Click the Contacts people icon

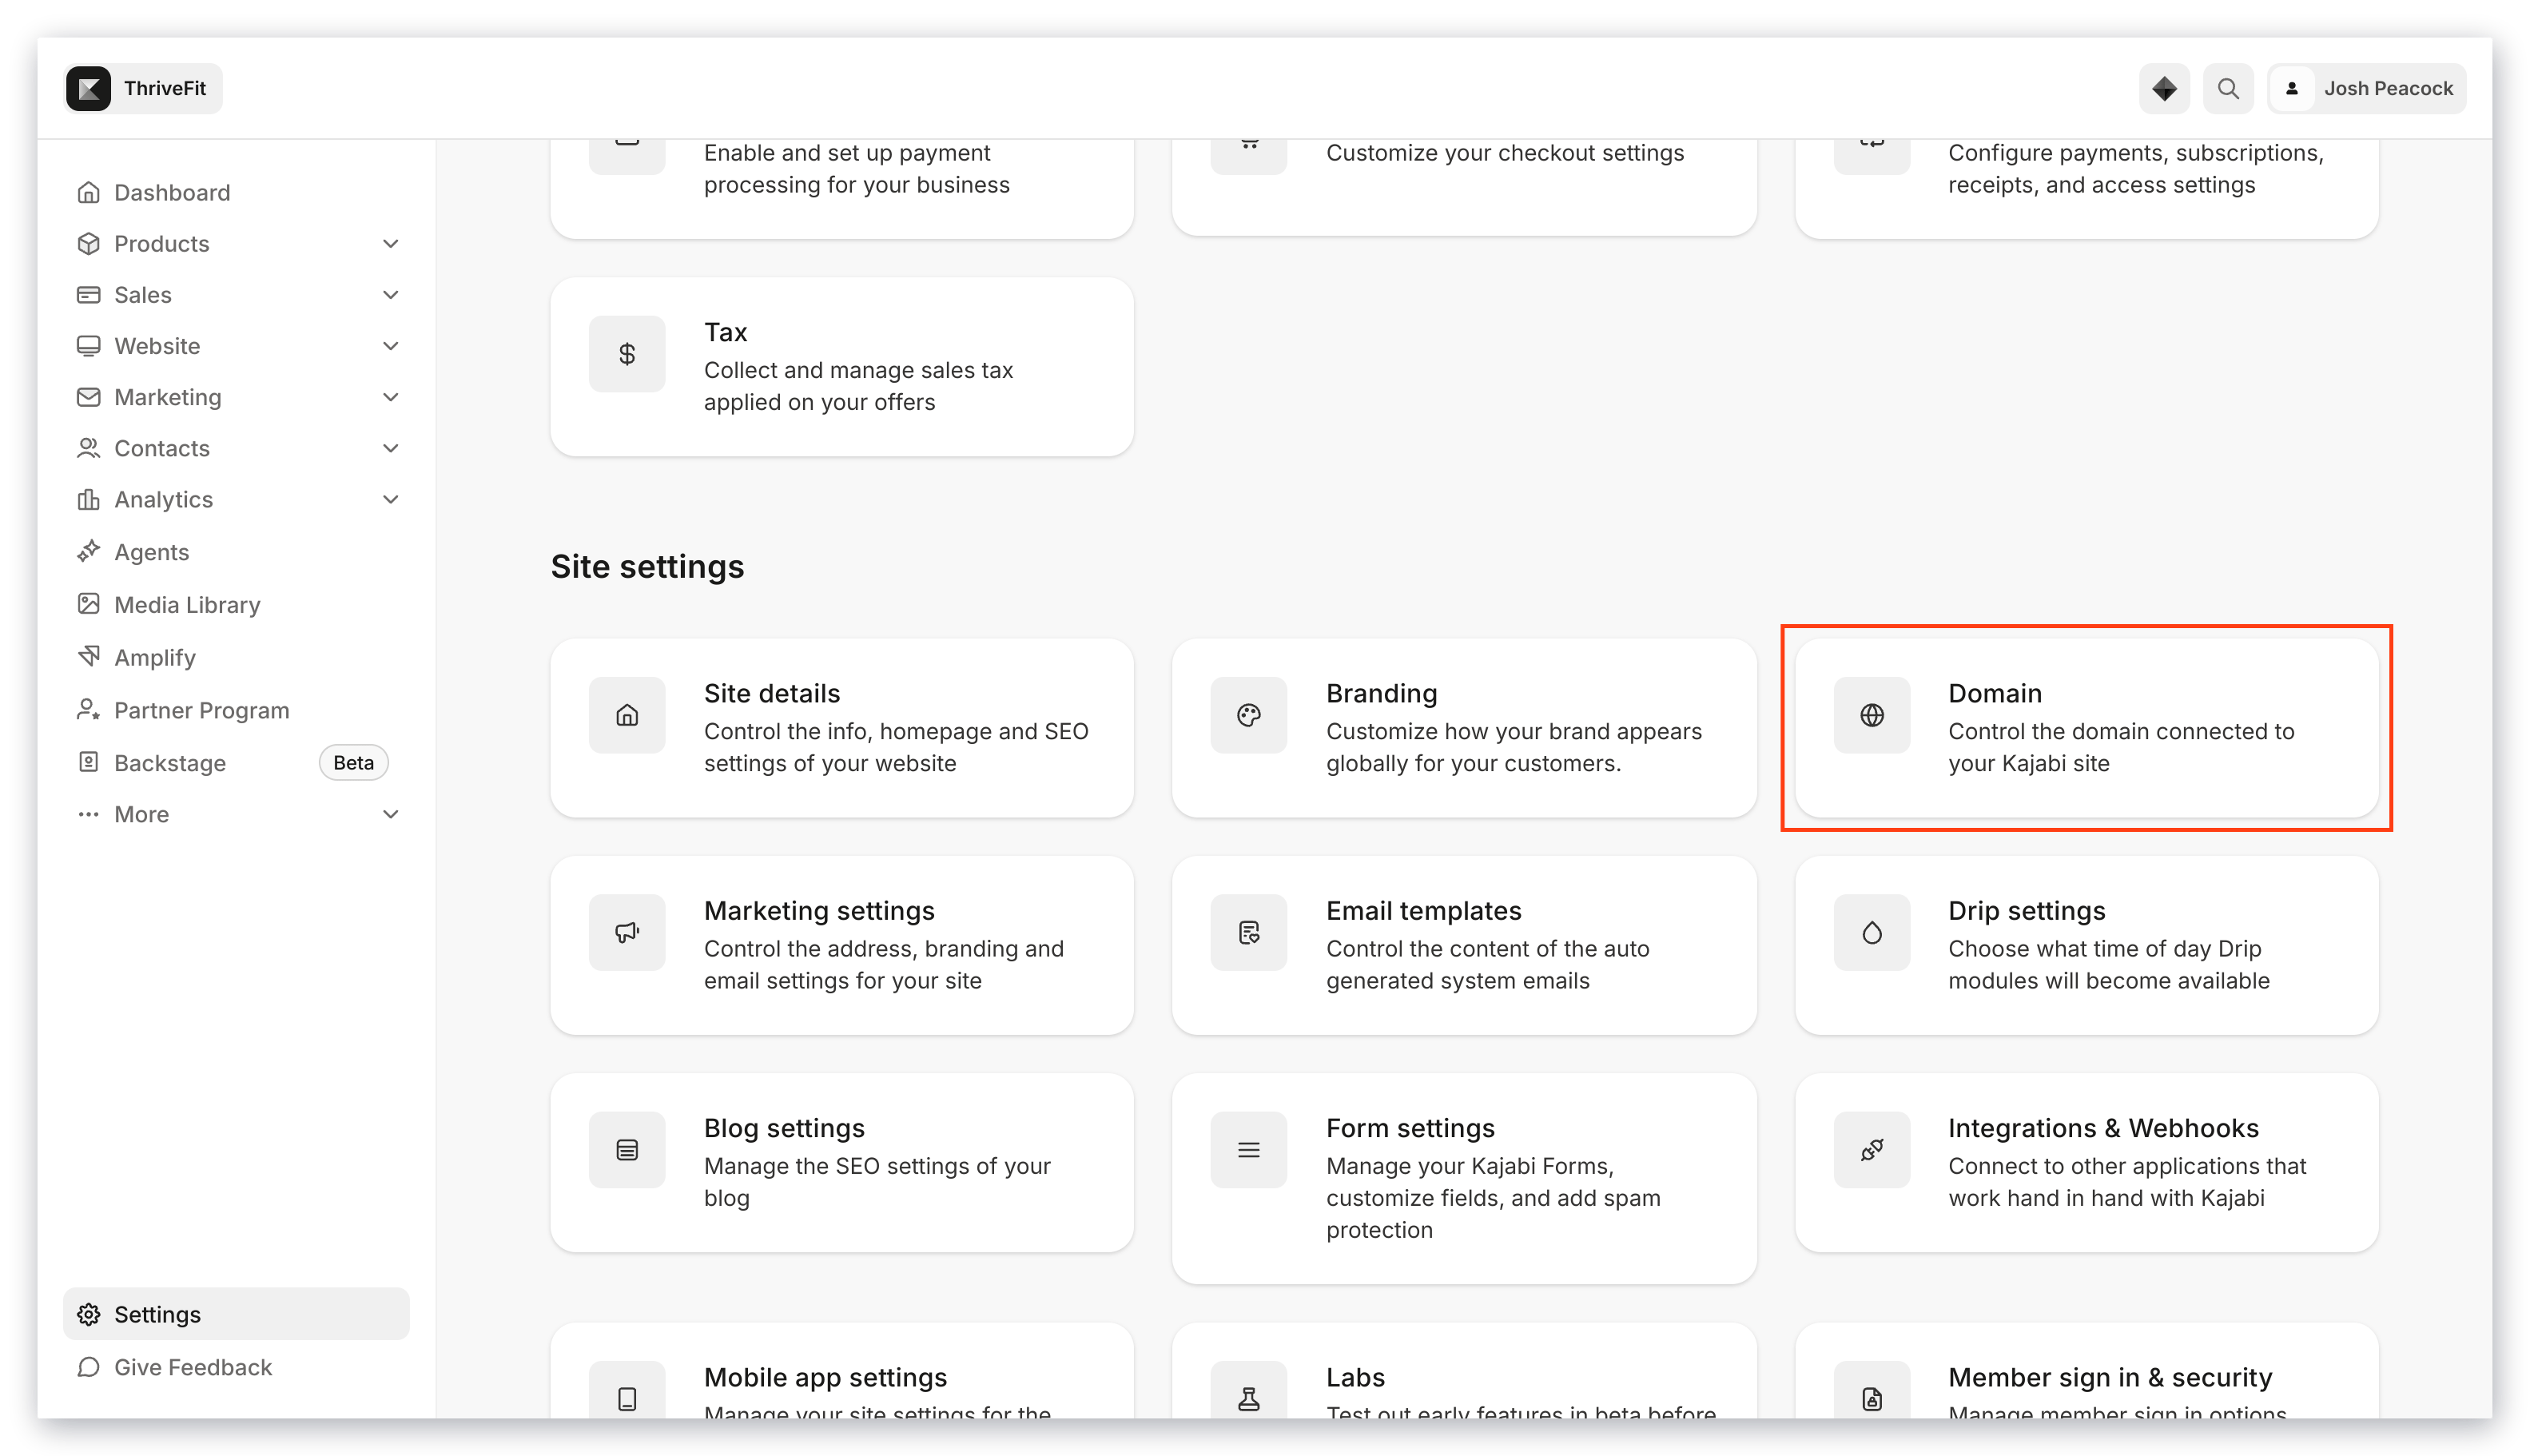click(88, 448)
